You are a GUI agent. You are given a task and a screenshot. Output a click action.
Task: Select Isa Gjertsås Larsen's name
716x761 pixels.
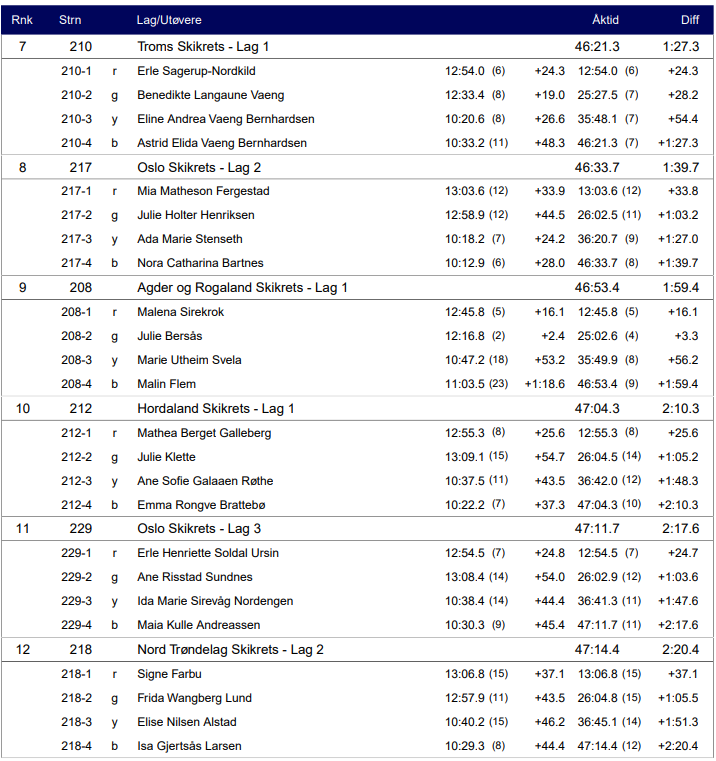(189, 746)
